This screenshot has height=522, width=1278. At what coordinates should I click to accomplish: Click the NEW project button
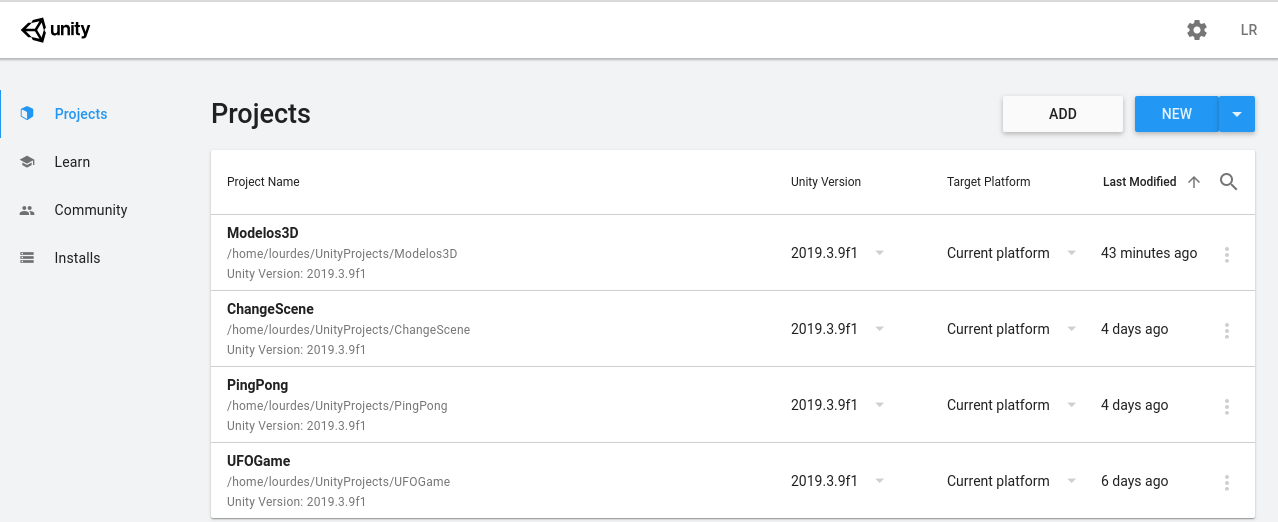pyautogui.click(x=1177, y=114)
